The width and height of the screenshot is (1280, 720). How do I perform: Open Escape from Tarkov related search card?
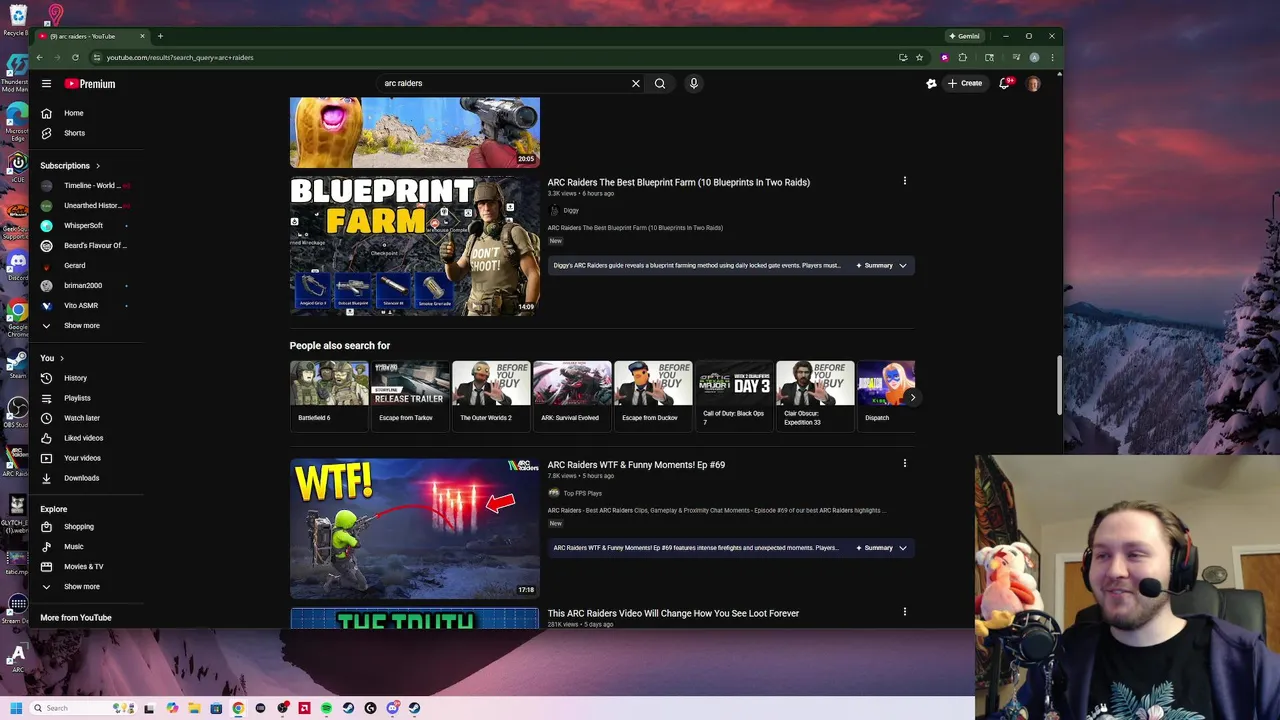pyautogui.click(x=410, y=394)
